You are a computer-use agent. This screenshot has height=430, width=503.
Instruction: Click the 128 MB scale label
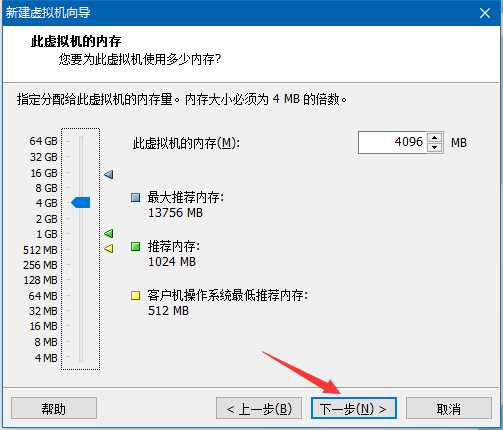[40, 280]
